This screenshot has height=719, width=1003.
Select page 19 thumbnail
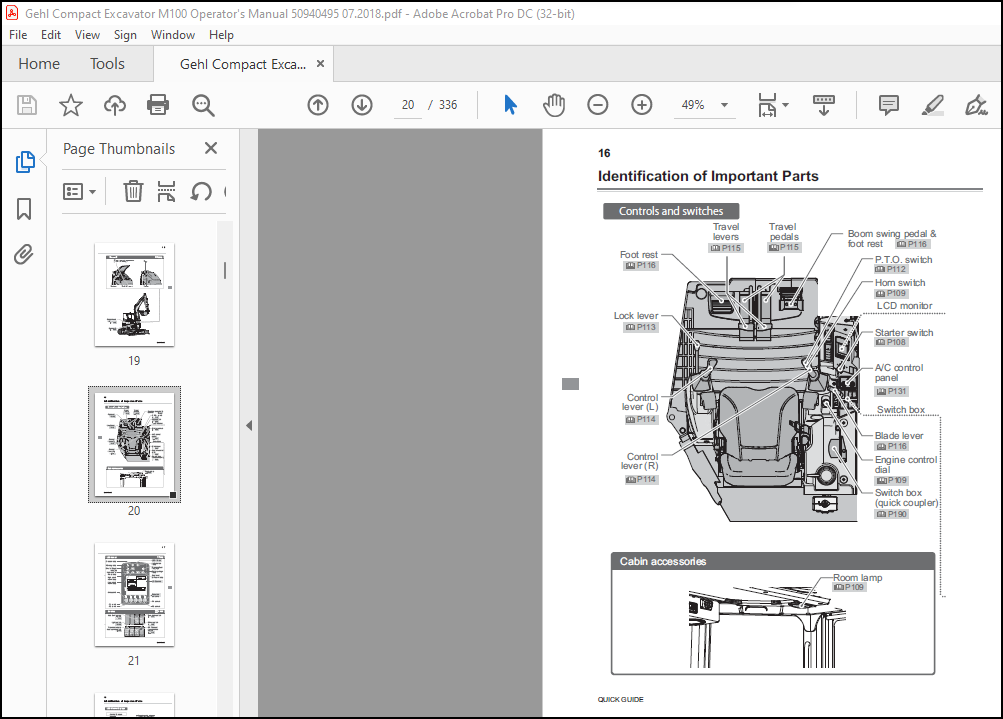(x=134, y=295)
